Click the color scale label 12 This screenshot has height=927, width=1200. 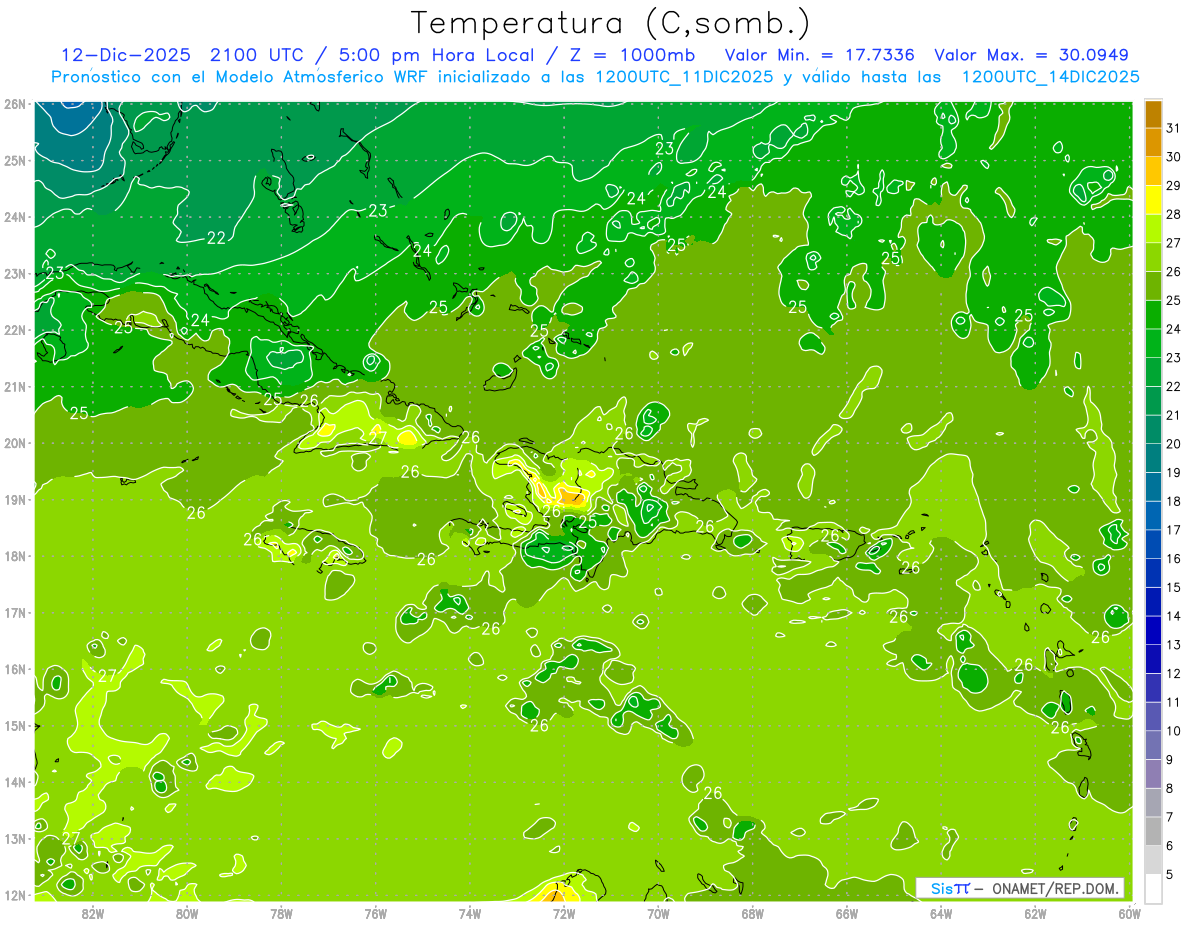[x=1174, y=673]
